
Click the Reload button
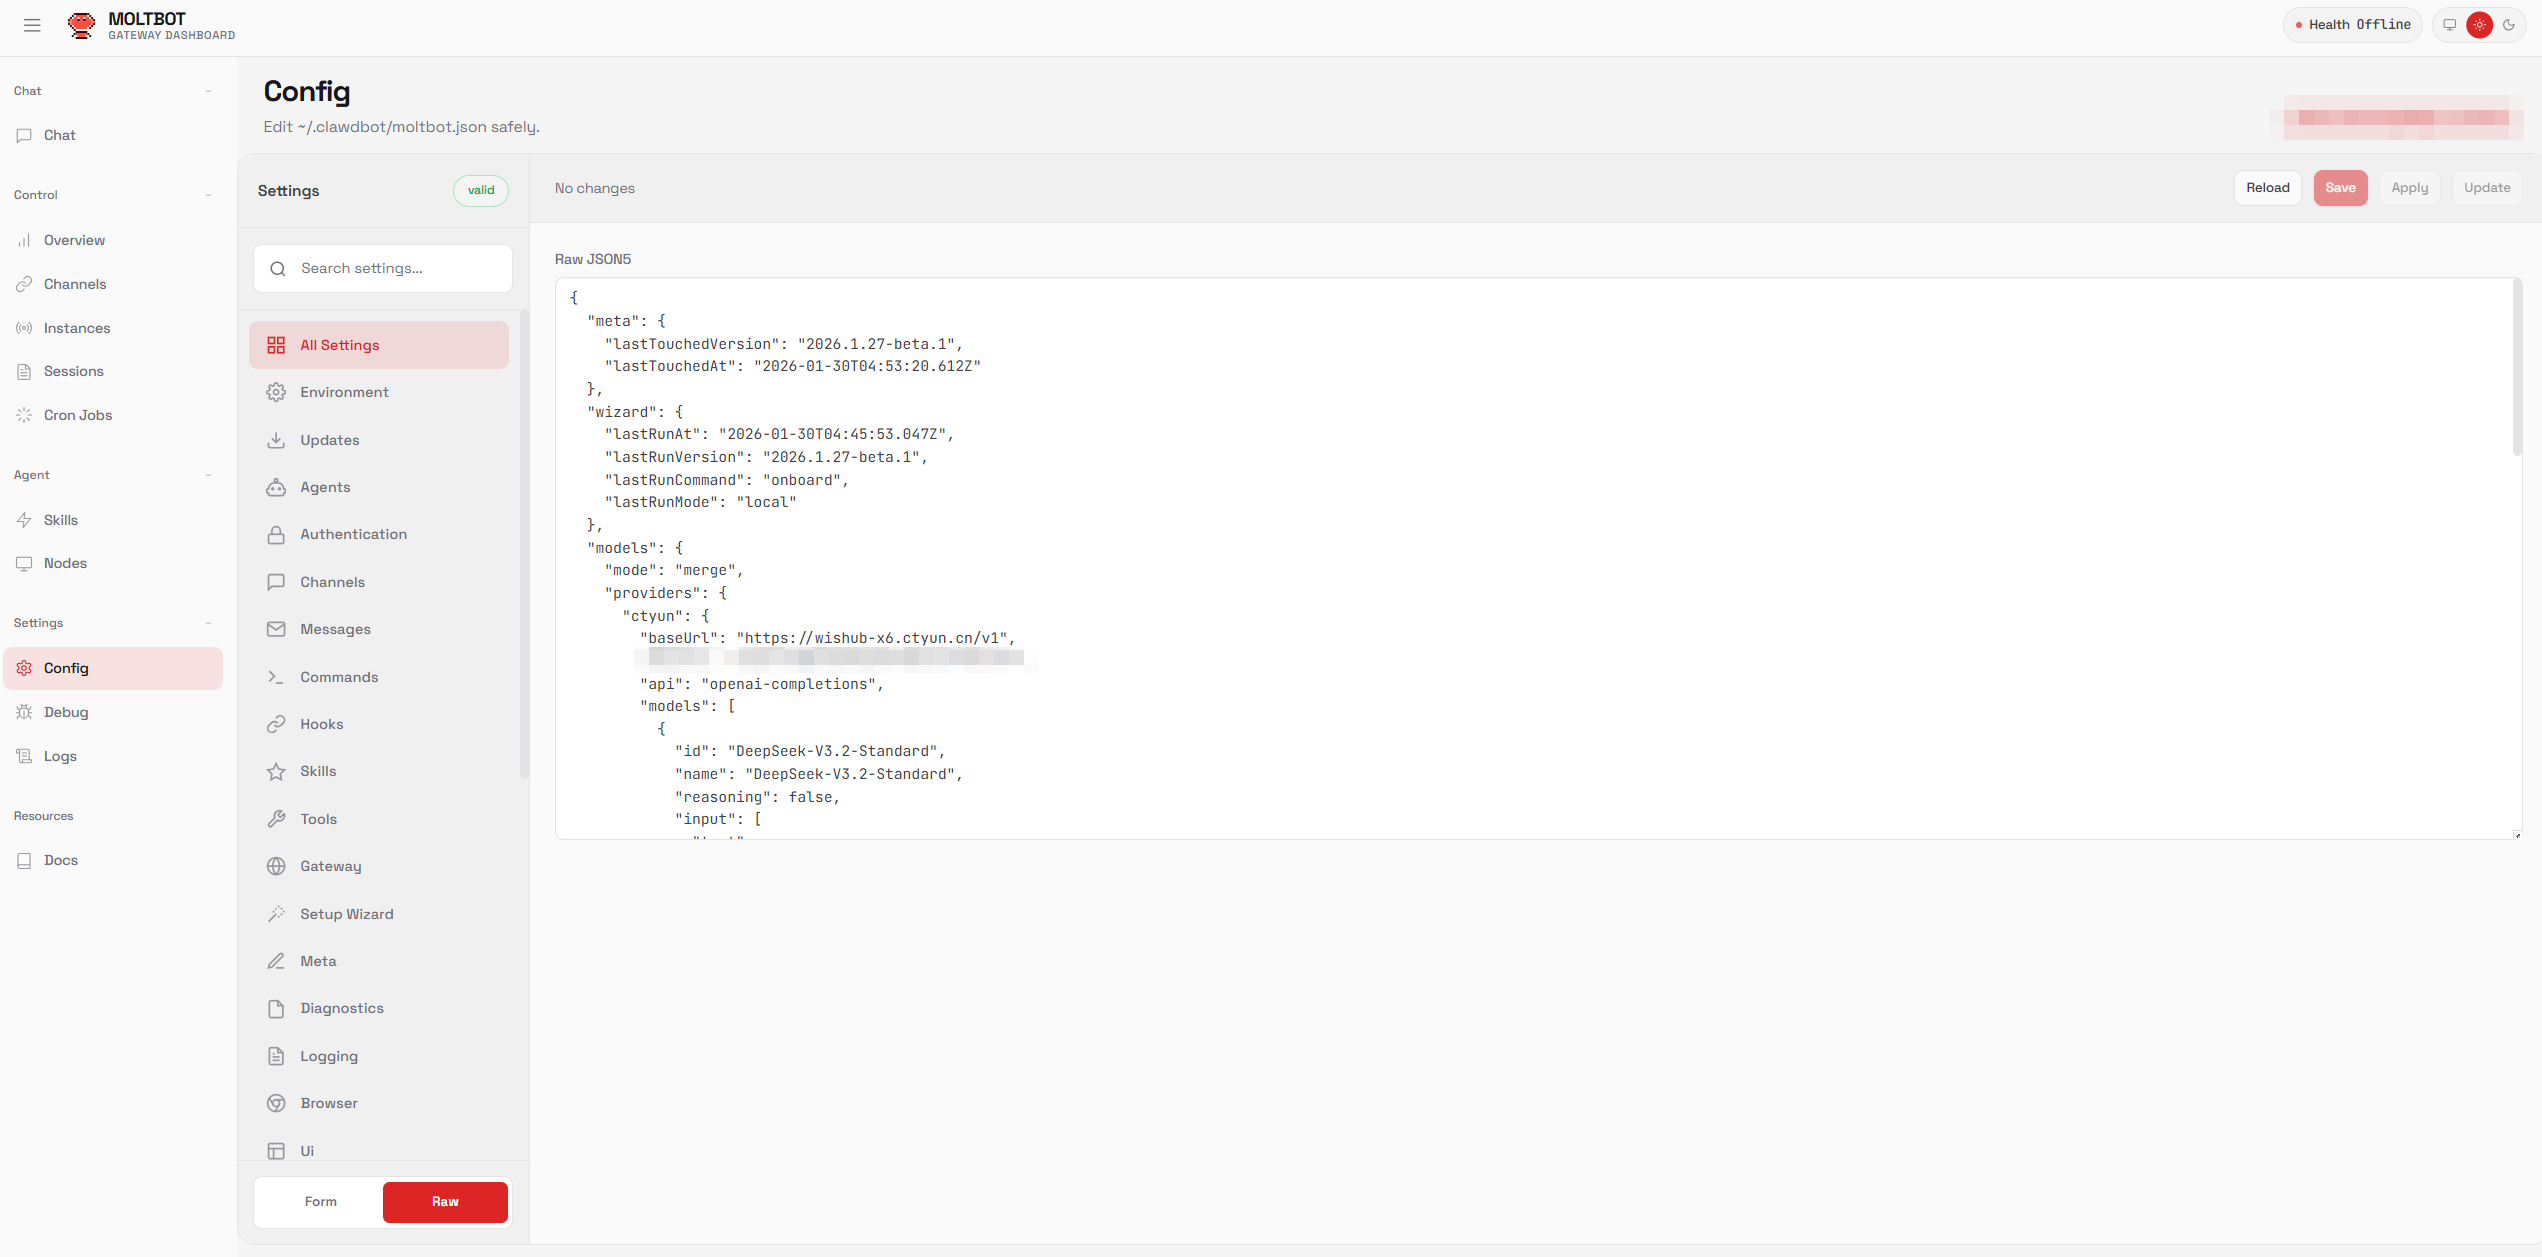[x=2267, y=188]
